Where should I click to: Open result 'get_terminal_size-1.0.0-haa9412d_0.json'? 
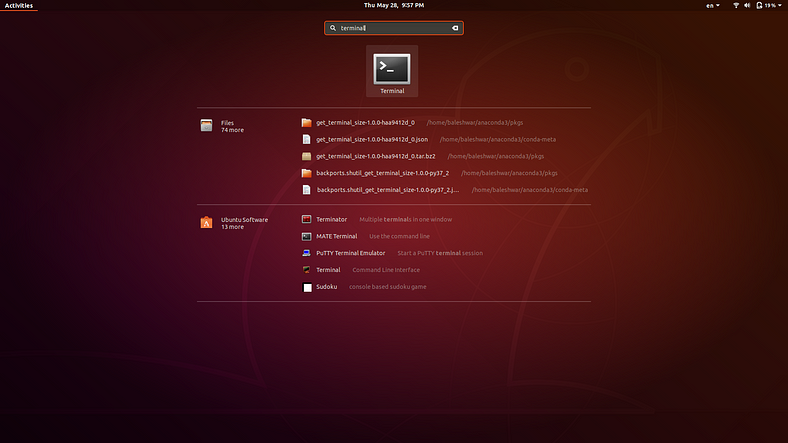[372, 139]
